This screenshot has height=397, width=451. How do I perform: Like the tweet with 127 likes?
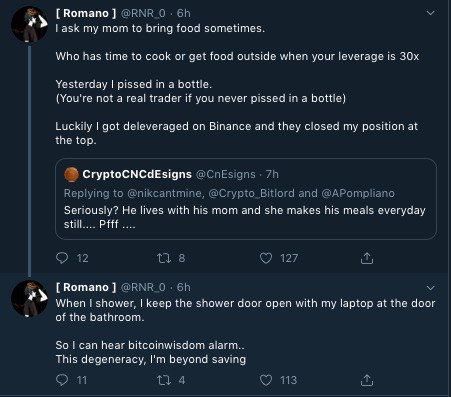pos(266,258)
